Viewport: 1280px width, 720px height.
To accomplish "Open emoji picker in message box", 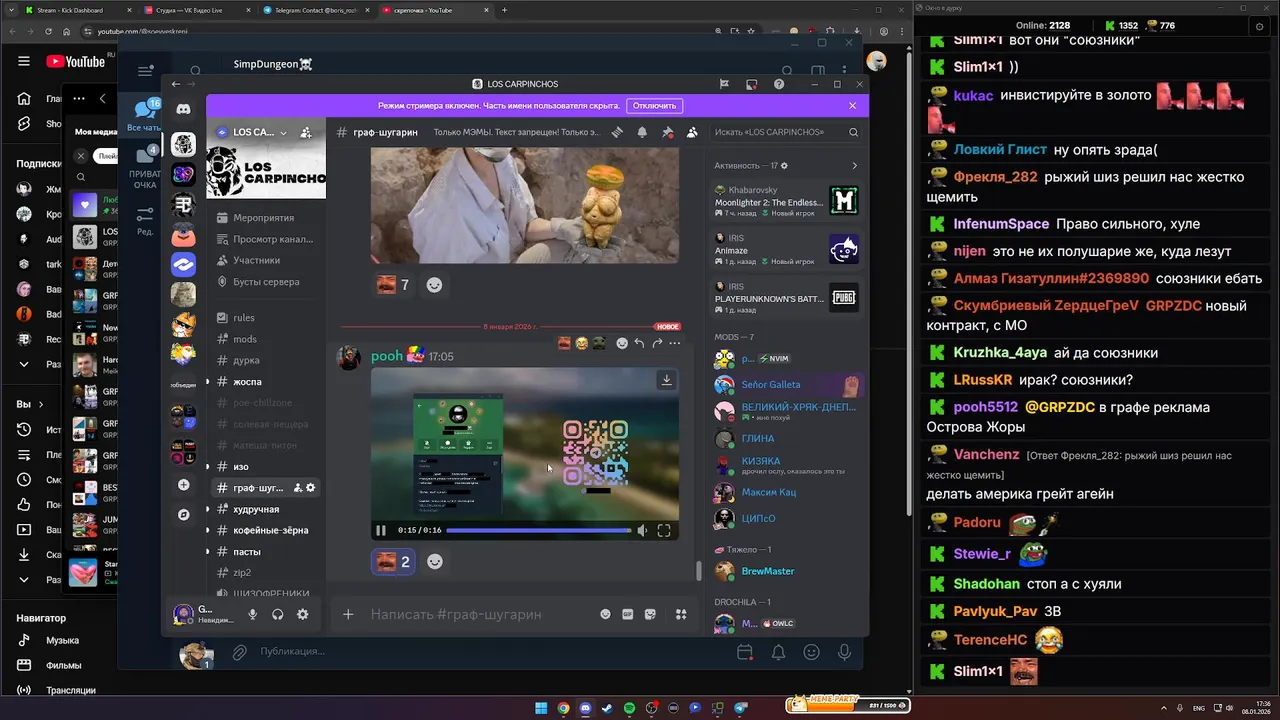I will tap(605, 614).
